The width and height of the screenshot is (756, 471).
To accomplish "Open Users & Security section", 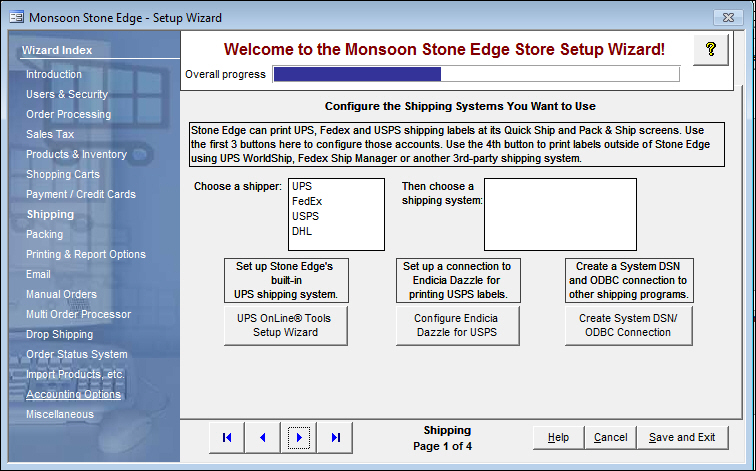I will [67, 94].
